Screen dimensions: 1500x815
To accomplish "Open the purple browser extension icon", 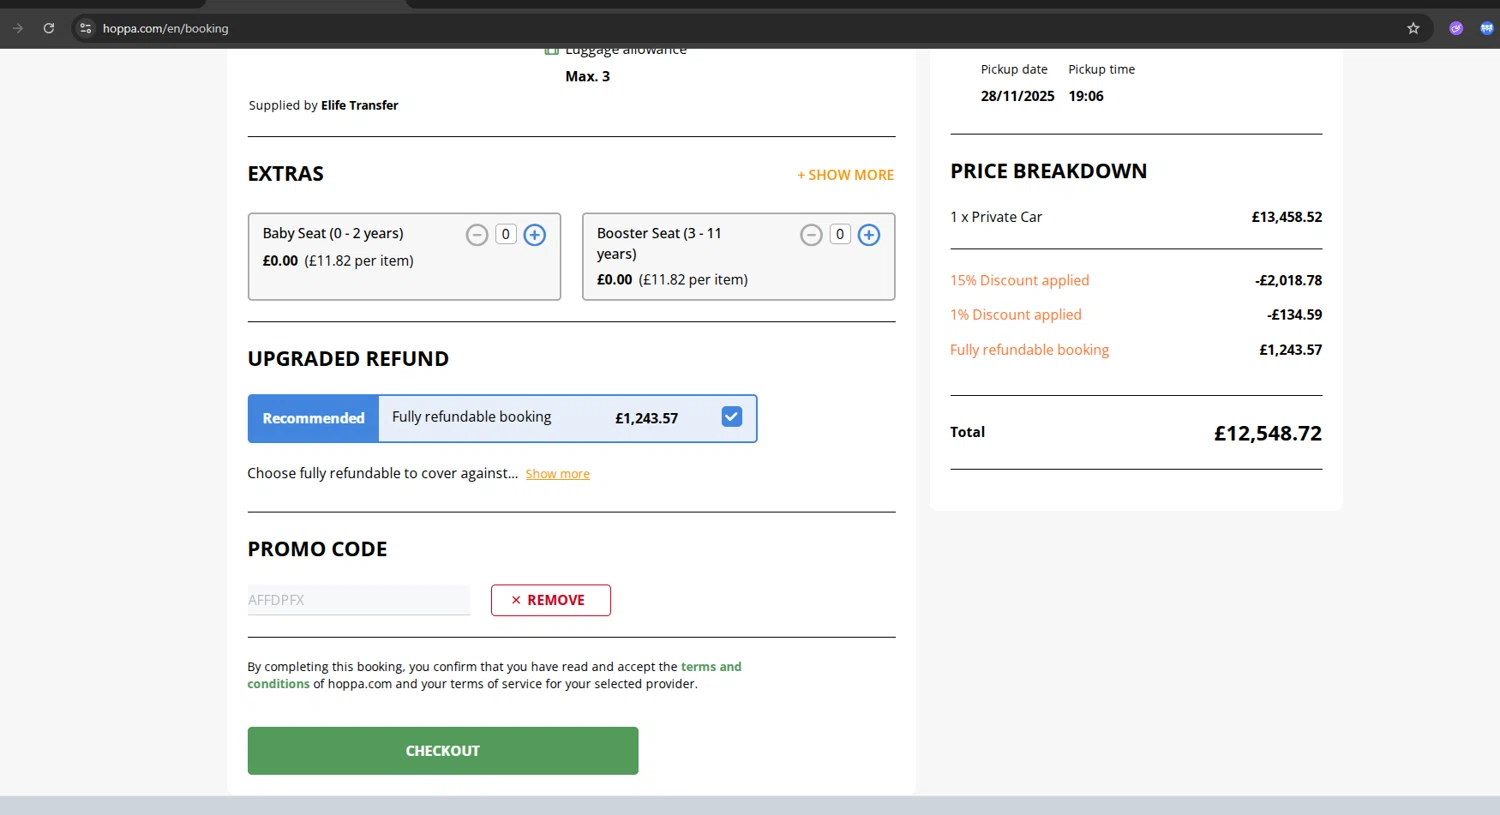I will (1456, 28).
